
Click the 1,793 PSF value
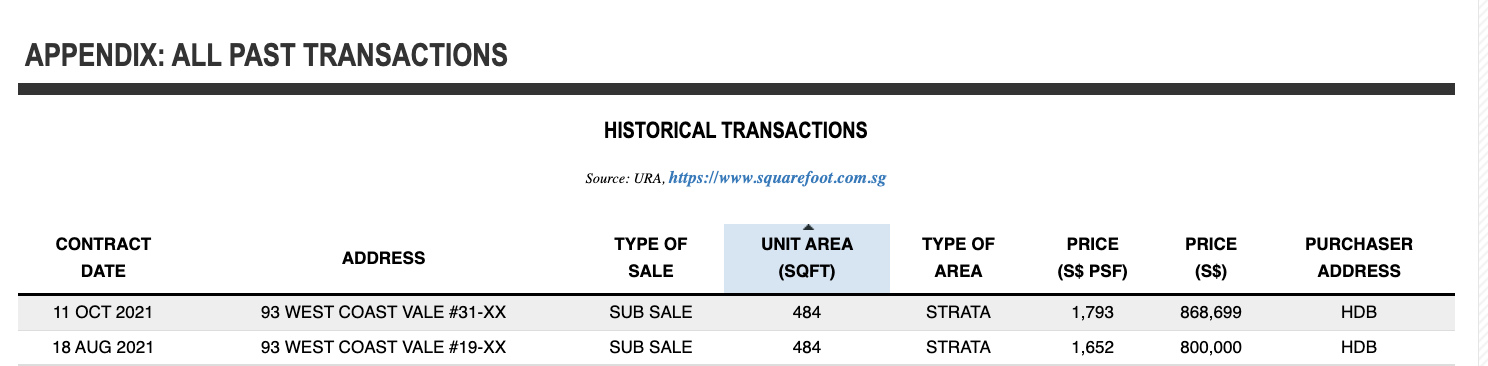(1092, 312)
